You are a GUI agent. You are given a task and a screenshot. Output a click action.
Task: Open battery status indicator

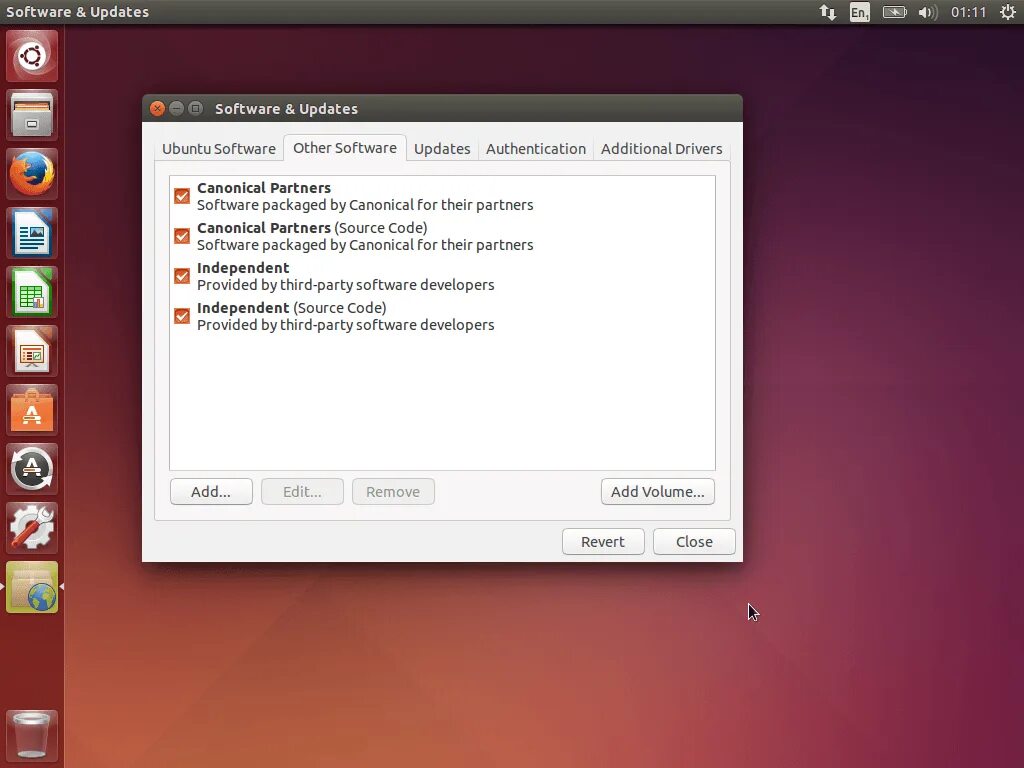(894, 12)
